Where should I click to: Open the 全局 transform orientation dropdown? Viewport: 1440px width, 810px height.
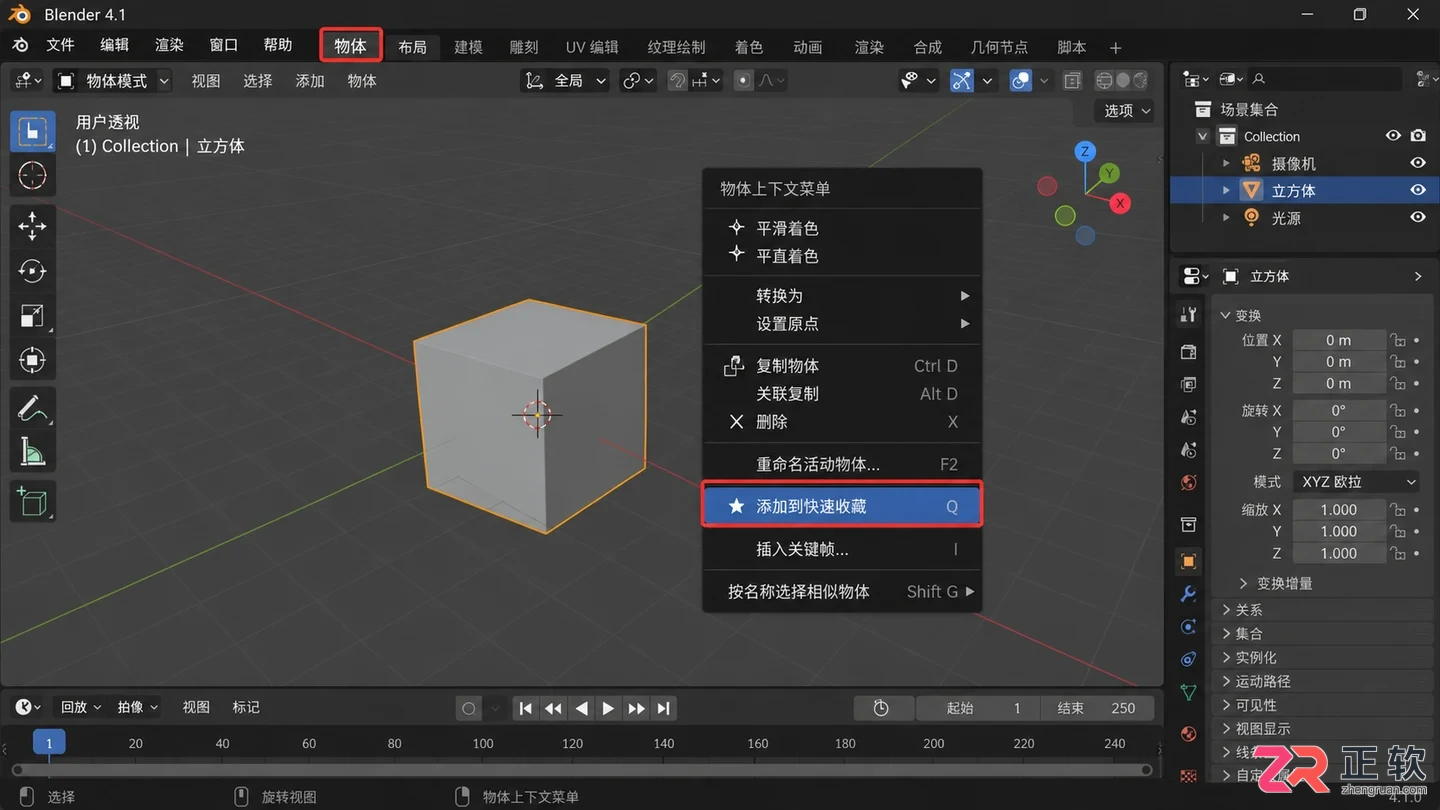[566, 81]
